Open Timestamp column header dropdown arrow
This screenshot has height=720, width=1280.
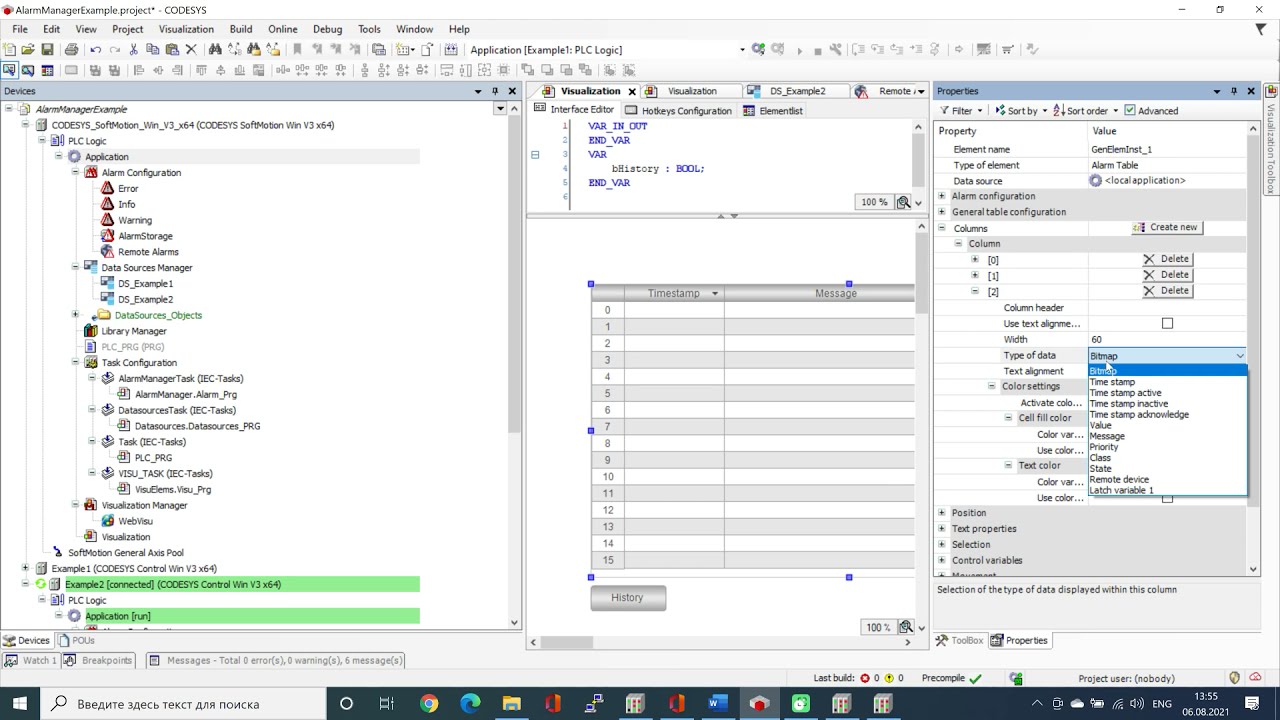point(715,293)
